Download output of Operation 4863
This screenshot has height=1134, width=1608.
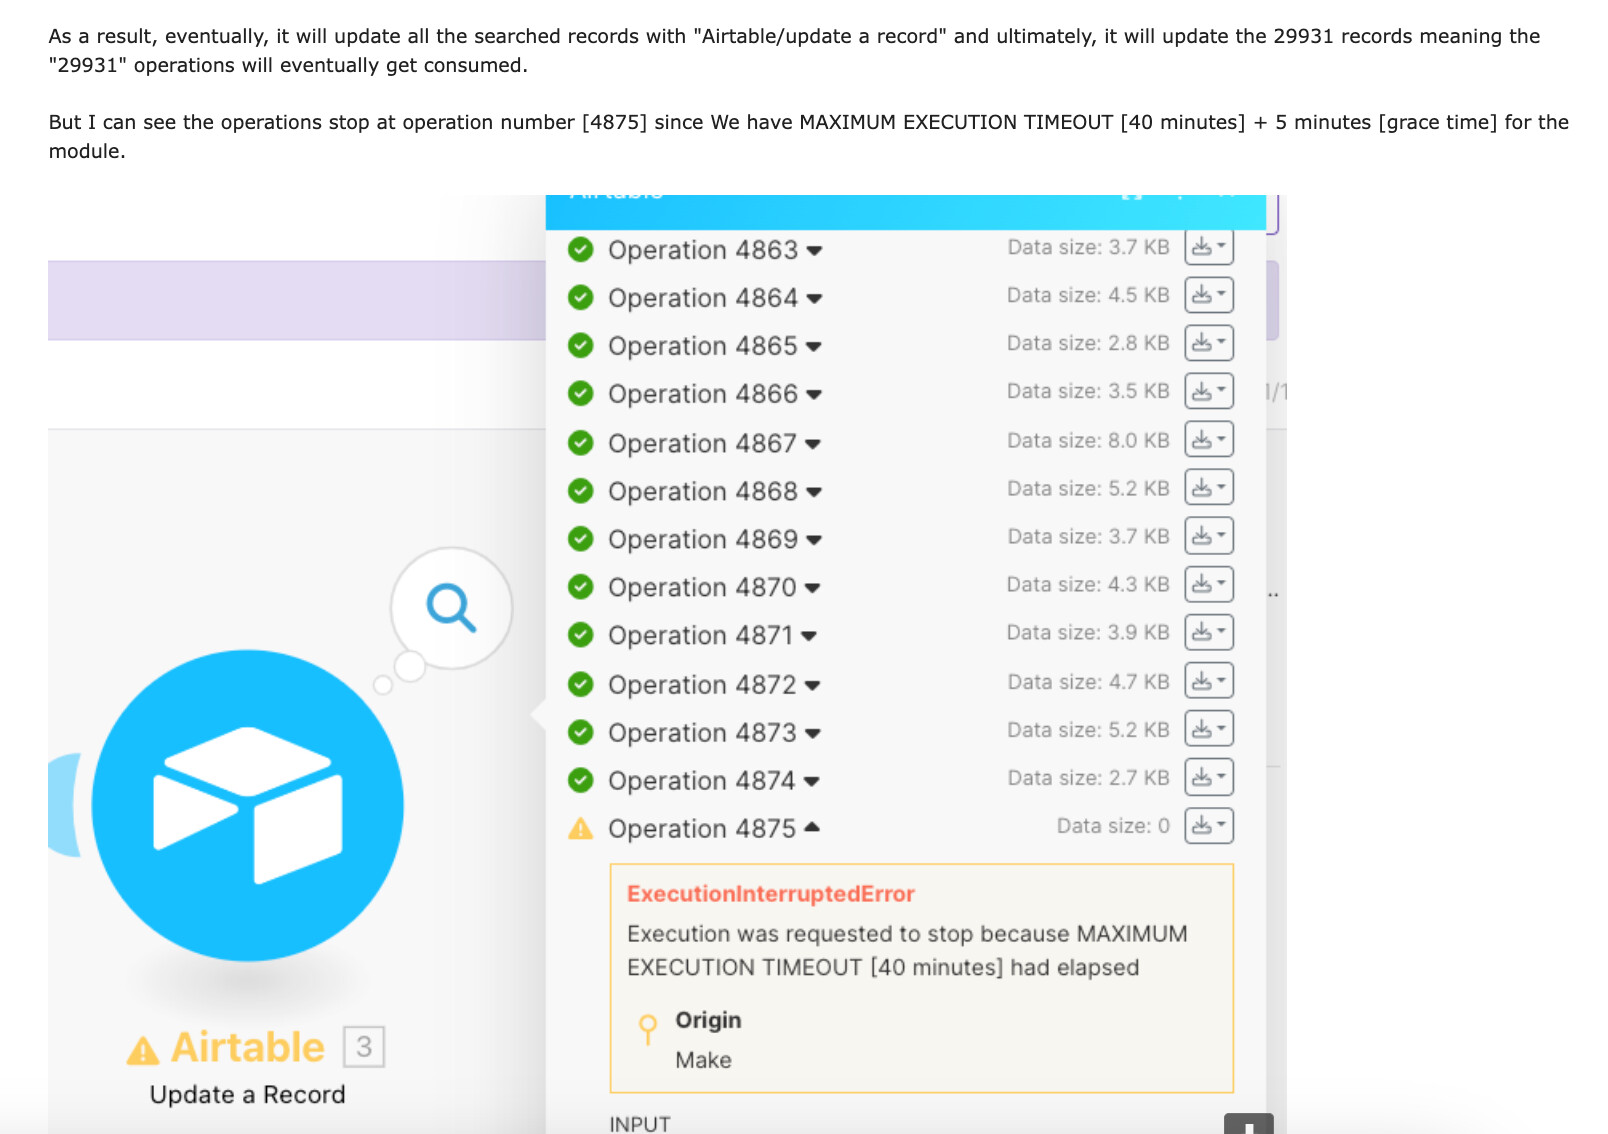click(x=1209, y=246)
